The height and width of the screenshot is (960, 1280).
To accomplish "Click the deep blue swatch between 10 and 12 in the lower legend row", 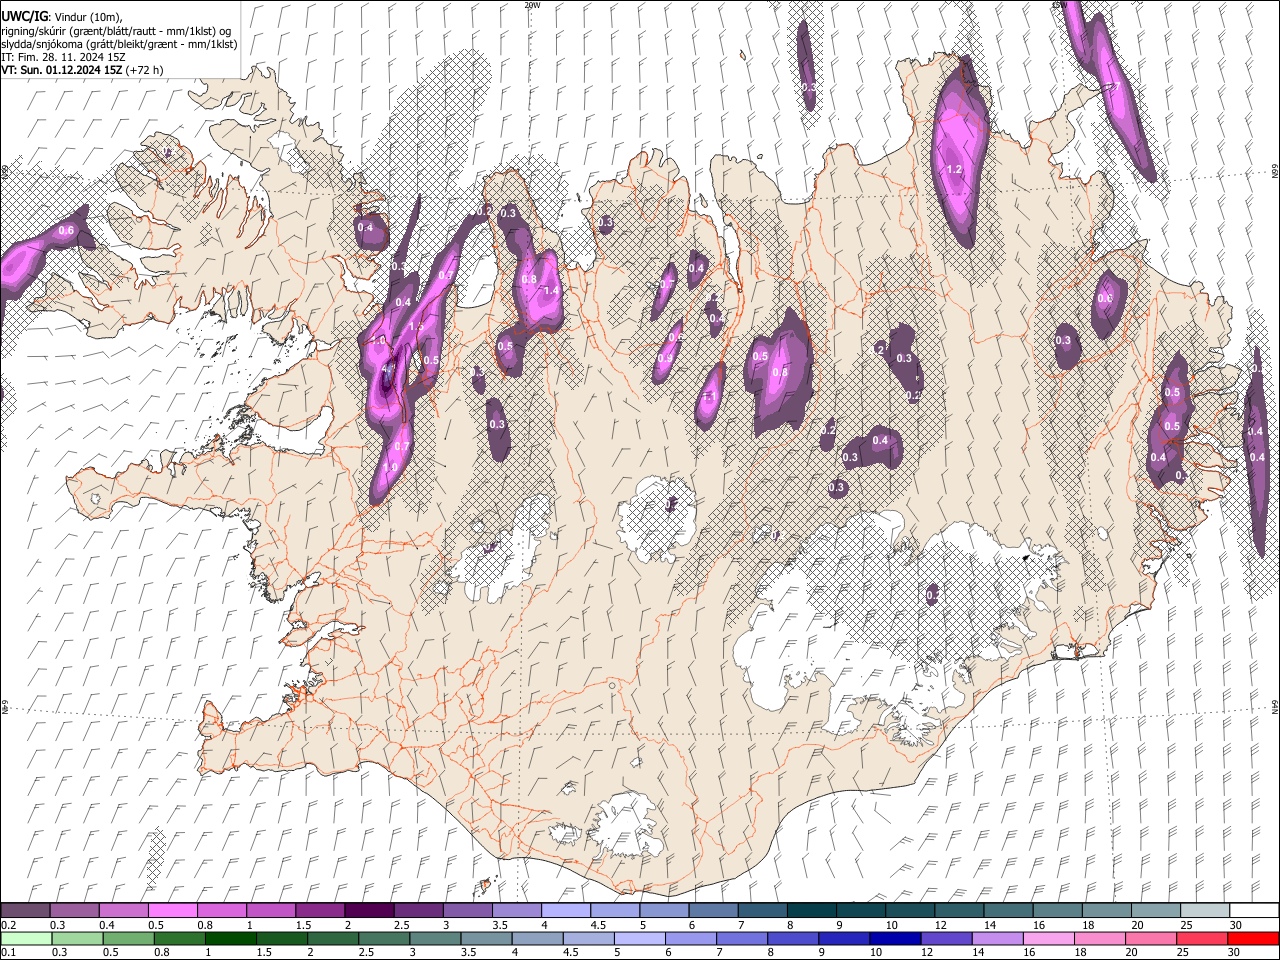I will tap(895, 939).
